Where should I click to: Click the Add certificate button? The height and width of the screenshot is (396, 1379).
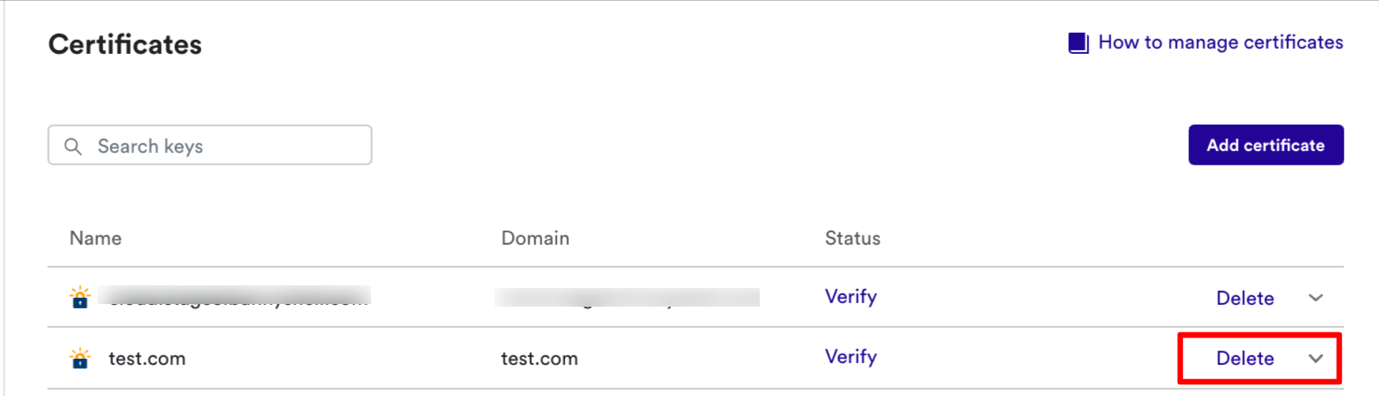tap(1265, 145)
